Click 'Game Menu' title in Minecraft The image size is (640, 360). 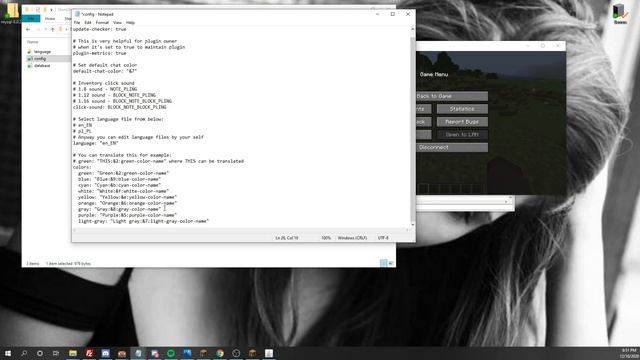[433, 74]
